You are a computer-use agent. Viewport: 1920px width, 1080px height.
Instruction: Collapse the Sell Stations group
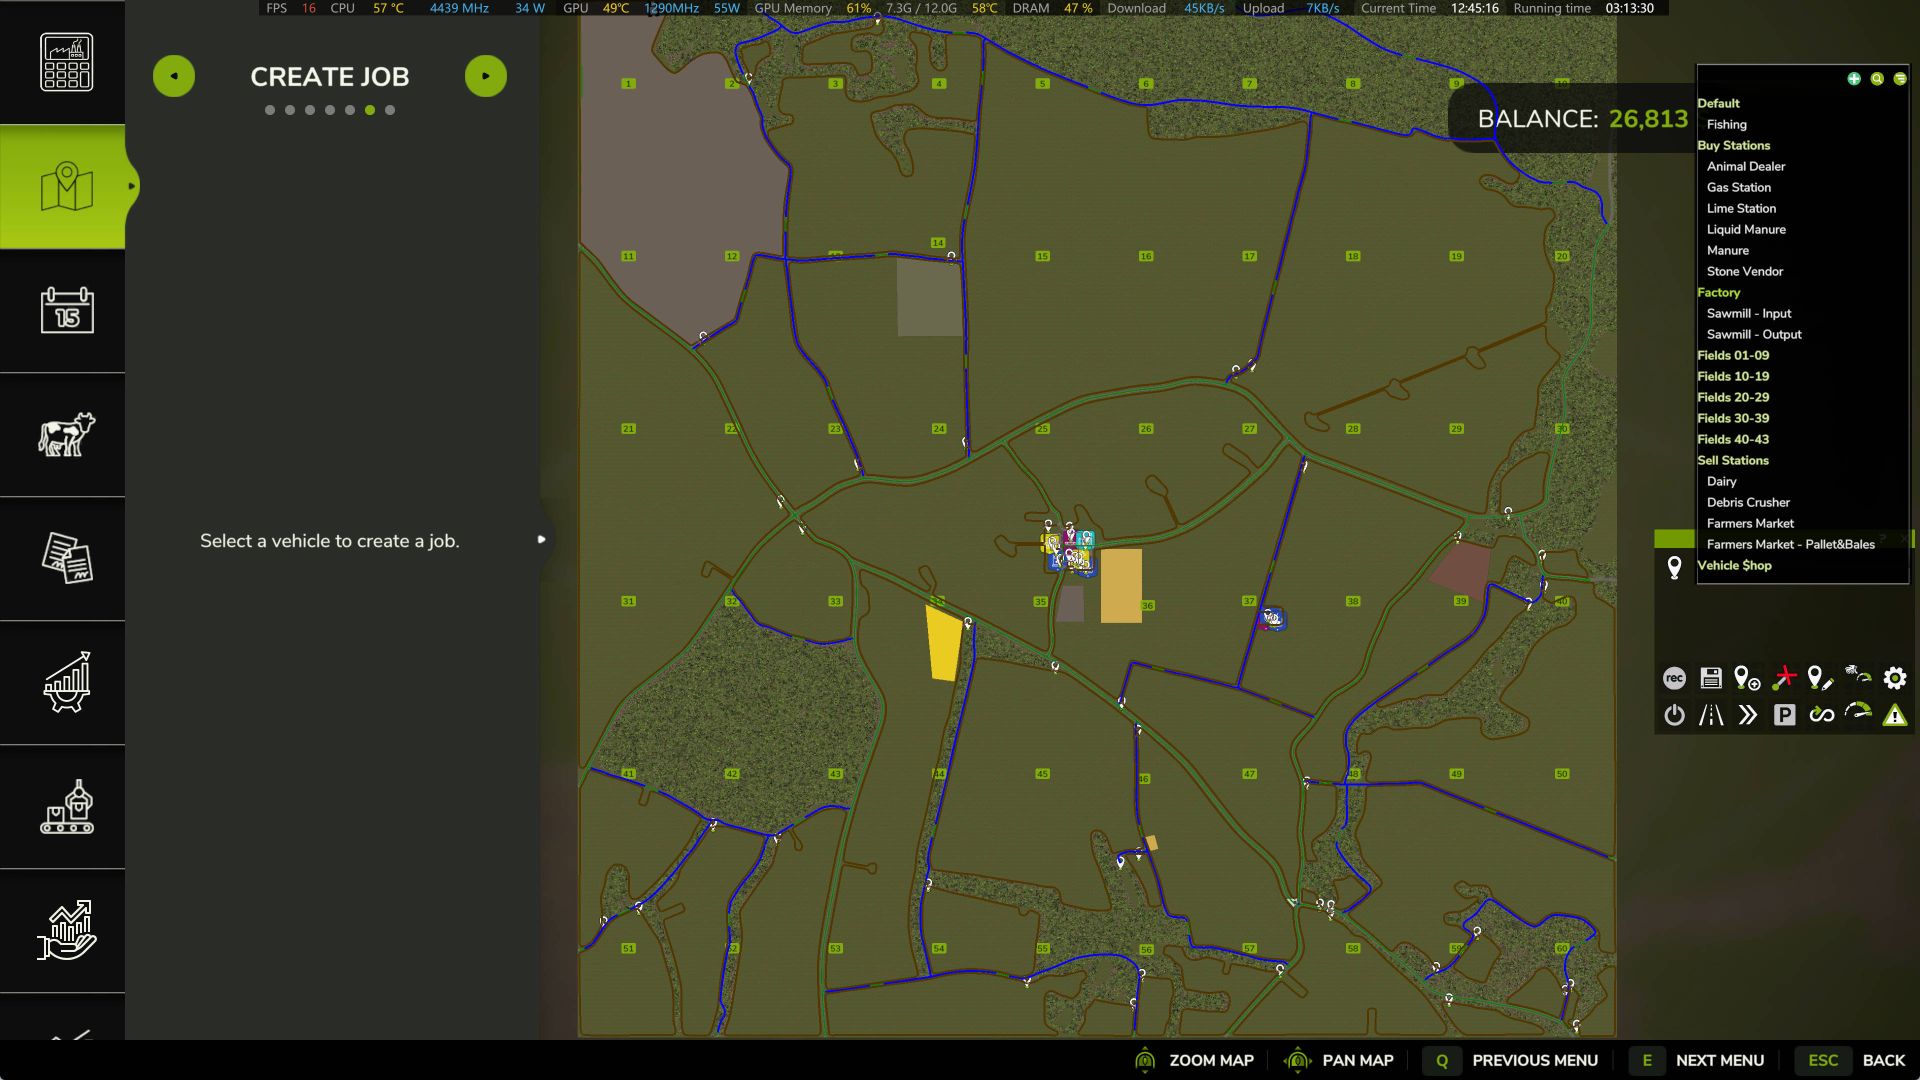point(1733,460)
